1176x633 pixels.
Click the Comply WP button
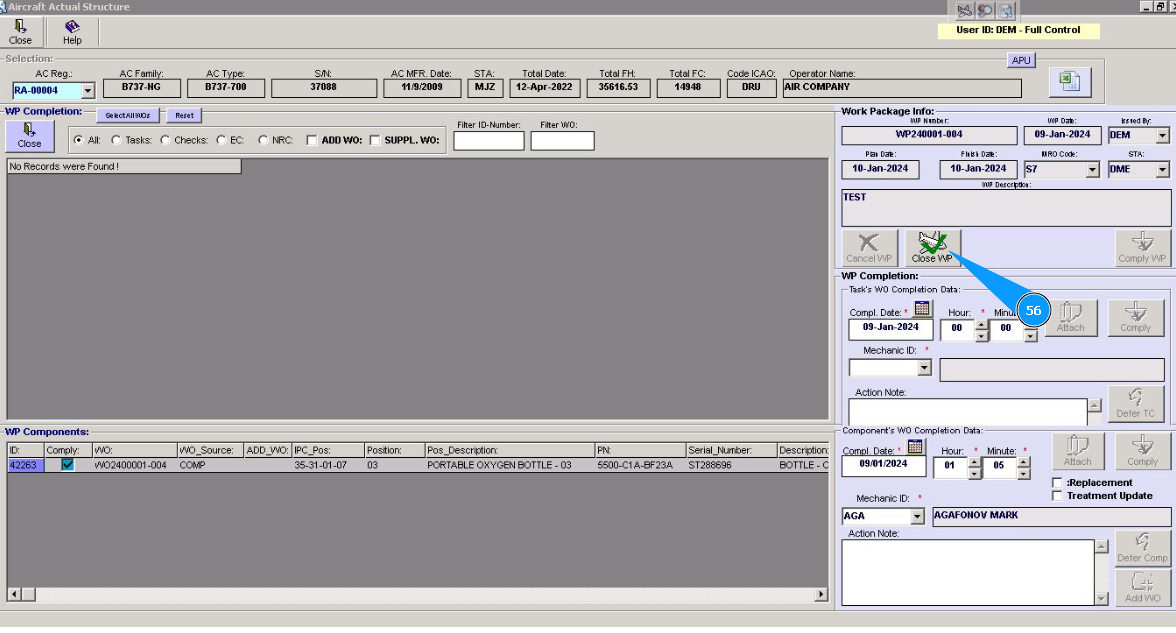coord(1142,248)
